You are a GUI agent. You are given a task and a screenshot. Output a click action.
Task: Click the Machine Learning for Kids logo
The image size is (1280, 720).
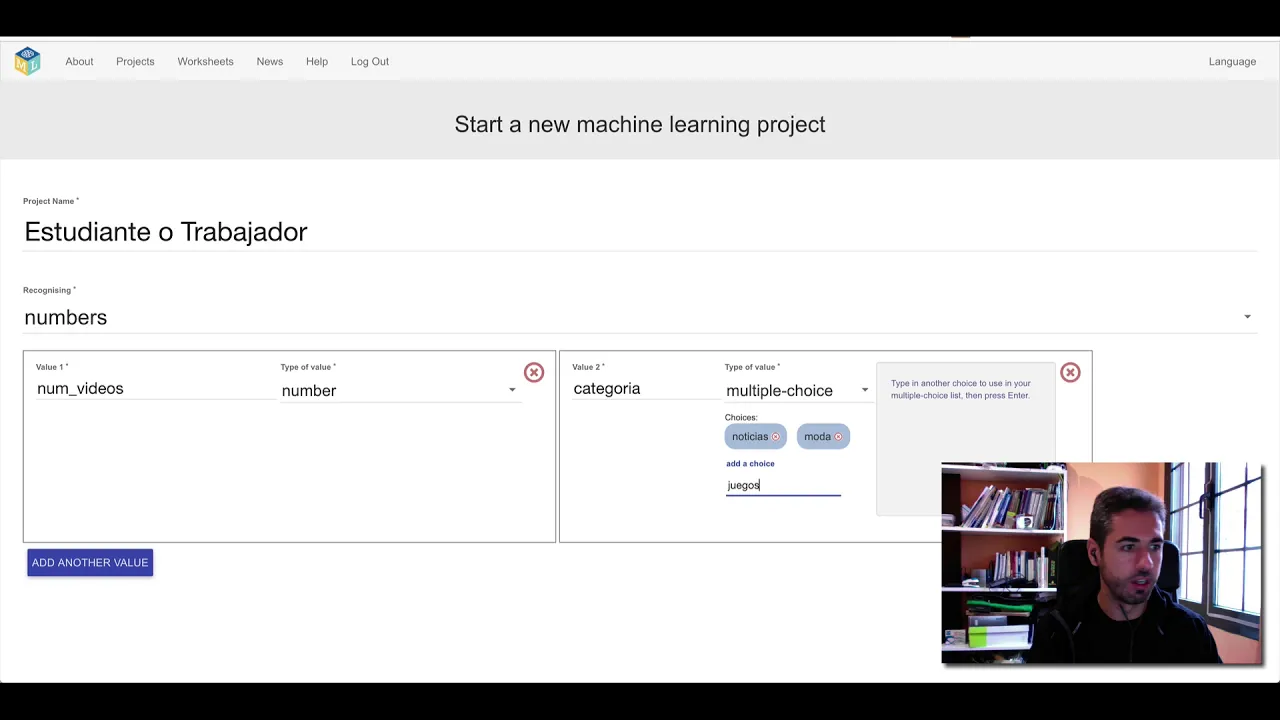(27, 61)
